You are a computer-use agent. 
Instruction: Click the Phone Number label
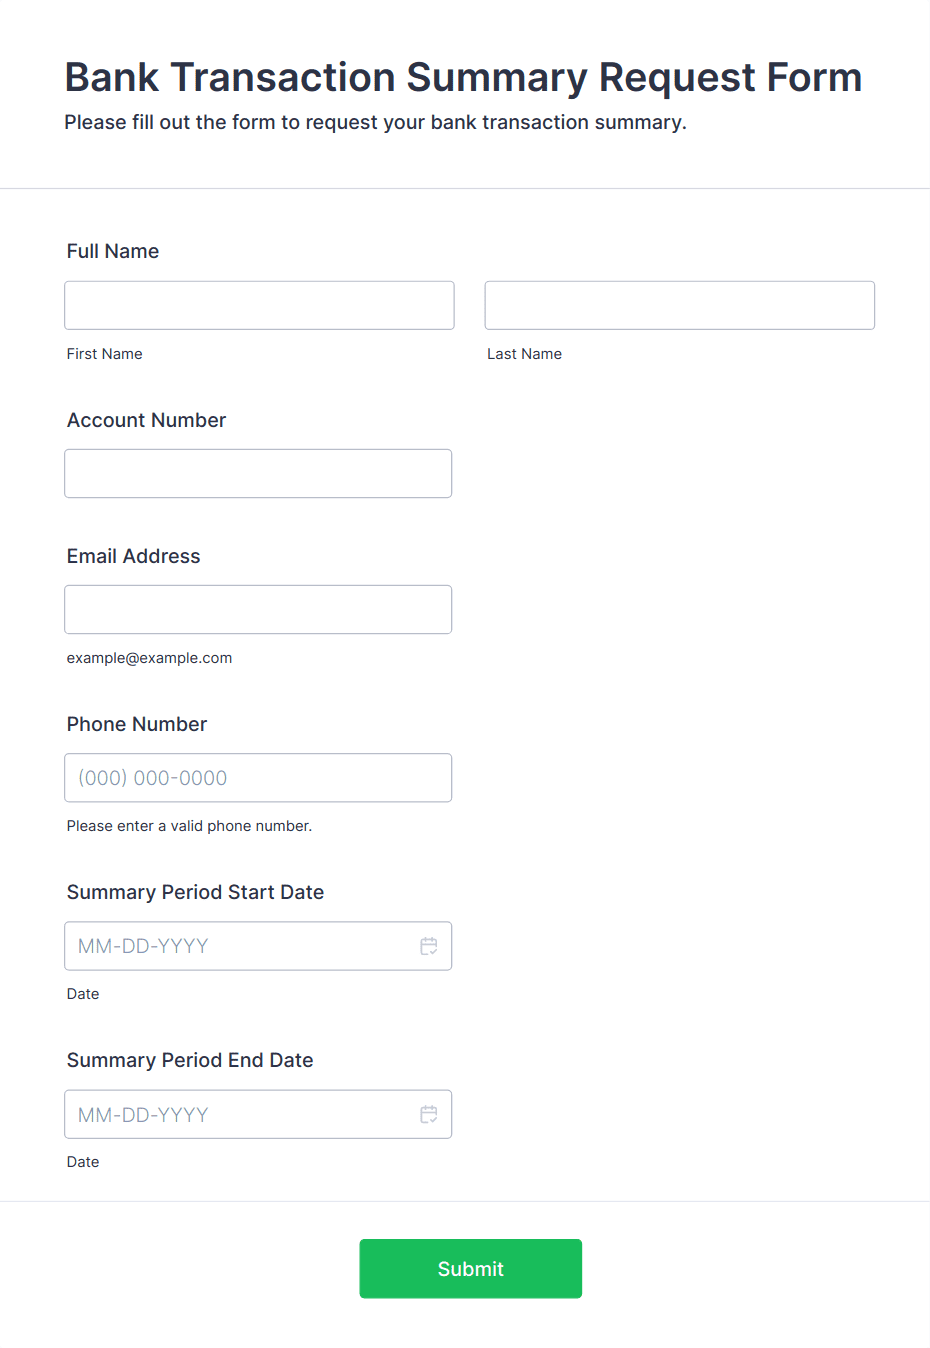pos(137,724)
